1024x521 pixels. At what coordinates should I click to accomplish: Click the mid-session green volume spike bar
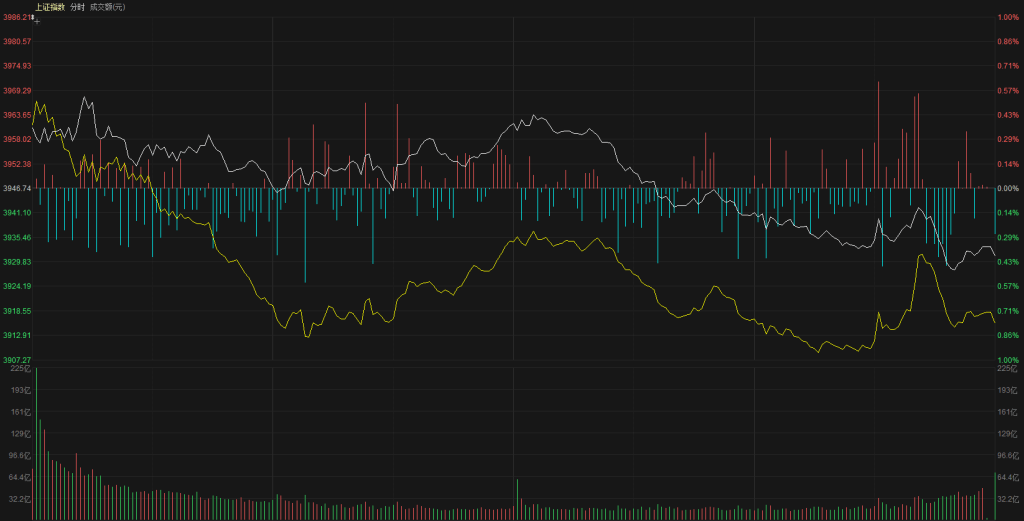[x=517, y=499]
